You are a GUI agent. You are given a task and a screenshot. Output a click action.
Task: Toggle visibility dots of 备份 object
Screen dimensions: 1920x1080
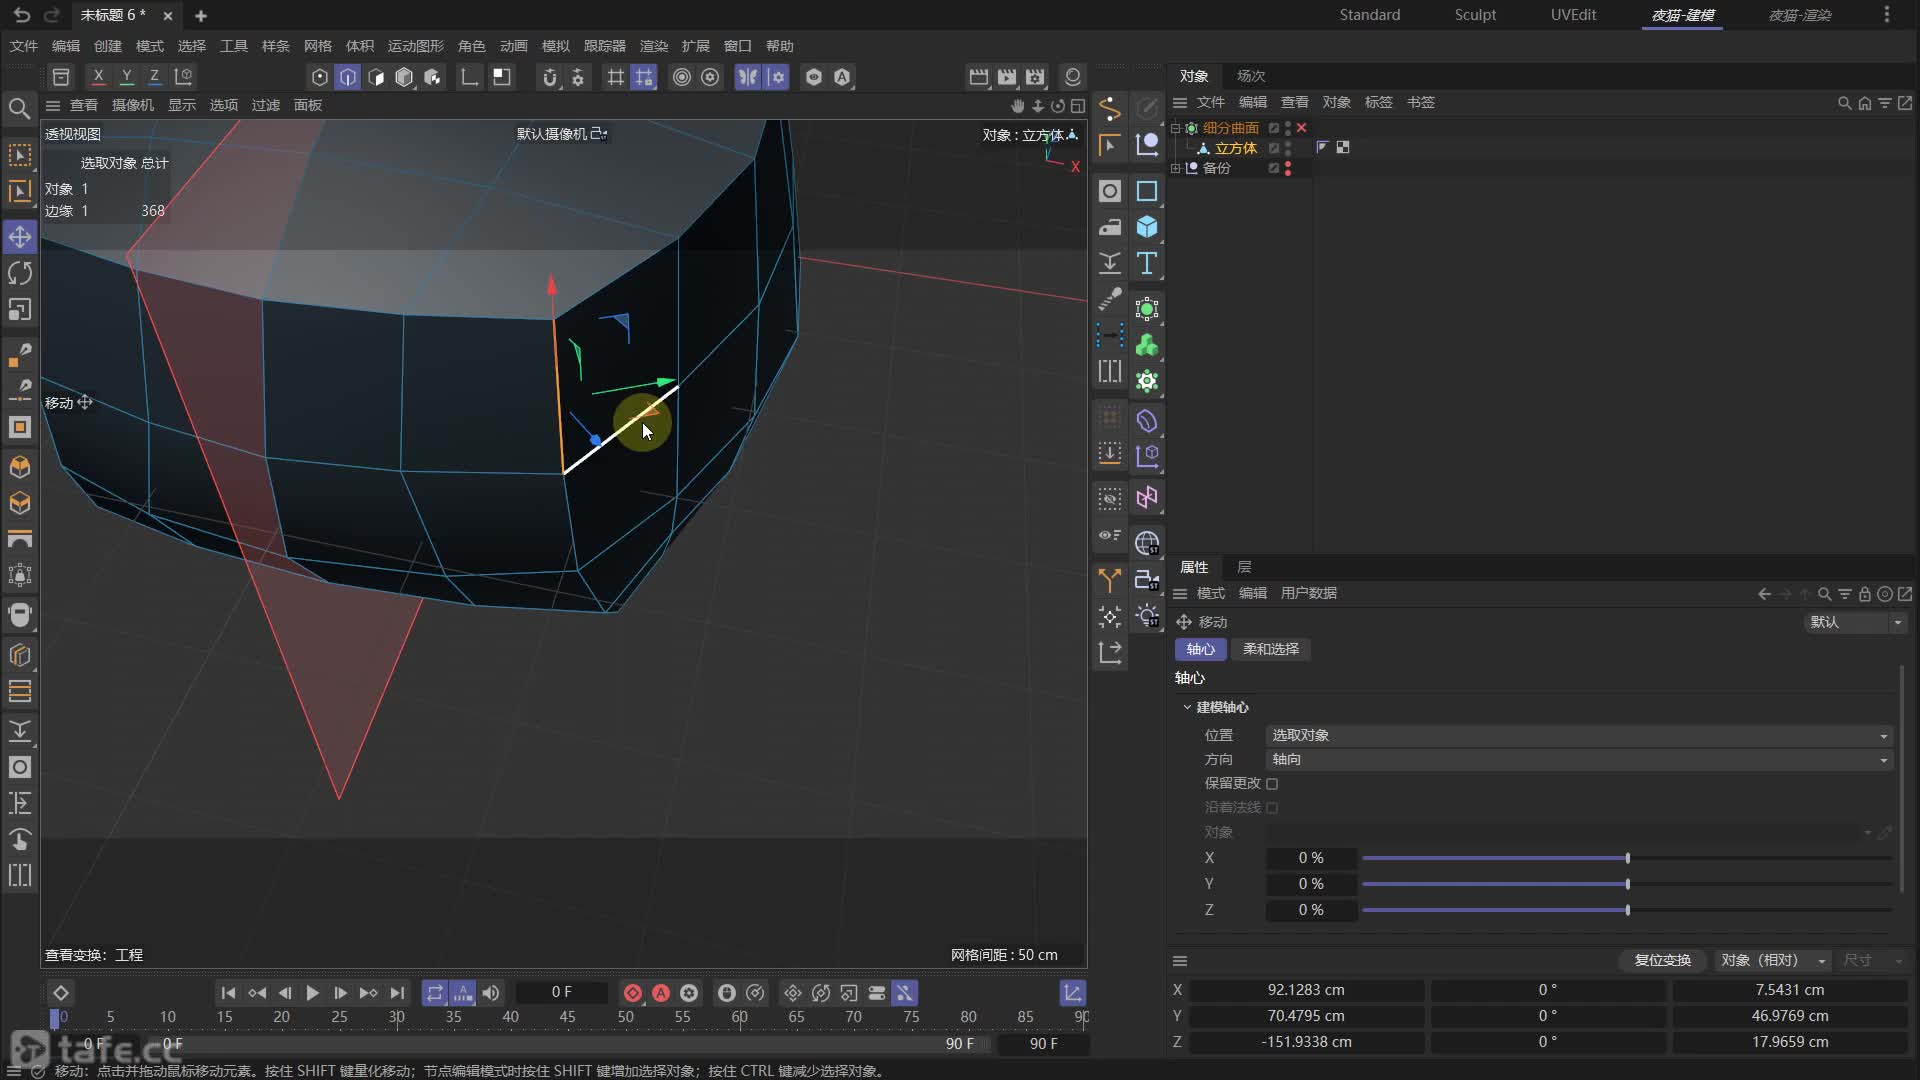click(1288, 168)
